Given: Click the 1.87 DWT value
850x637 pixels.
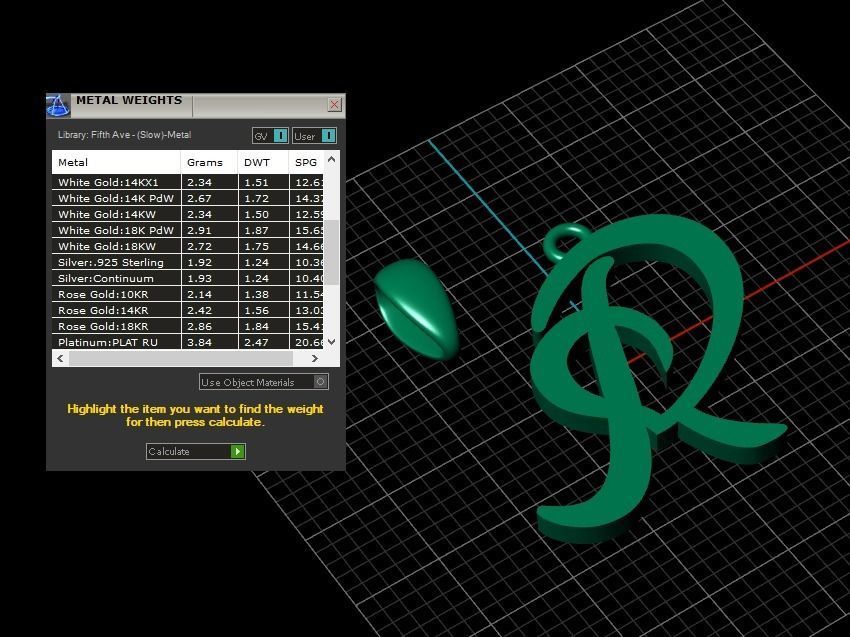Looking at the screenshot, I should [x=256, y=230].
